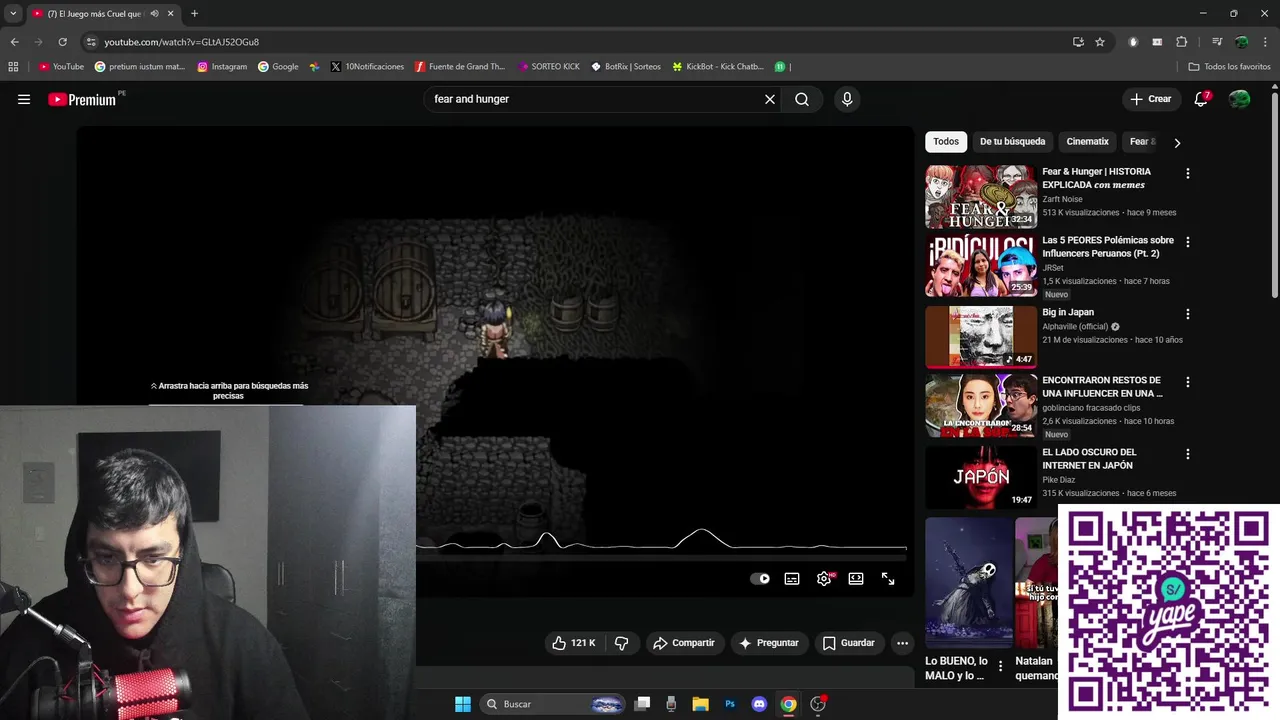Click Crear button in header

tap(1151, 99)
